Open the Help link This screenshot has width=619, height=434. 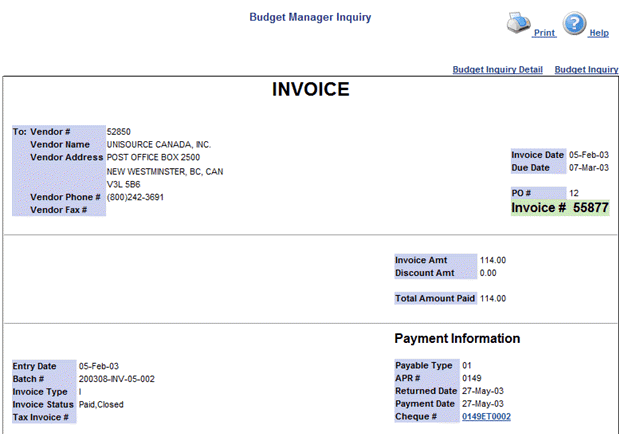click(x=599, y=33)
